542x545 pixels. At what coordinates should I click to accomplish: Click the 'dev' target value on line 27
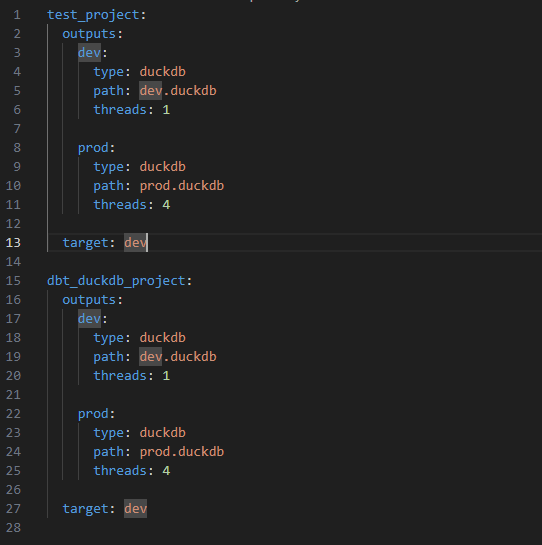click(x=136, y=509)
